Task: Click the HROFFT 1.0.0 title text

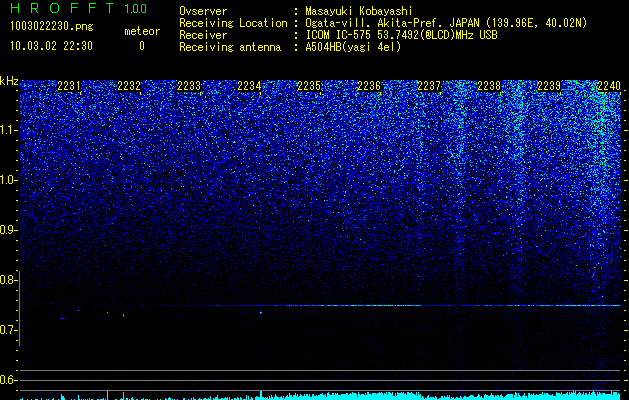Action: point(79,8)
